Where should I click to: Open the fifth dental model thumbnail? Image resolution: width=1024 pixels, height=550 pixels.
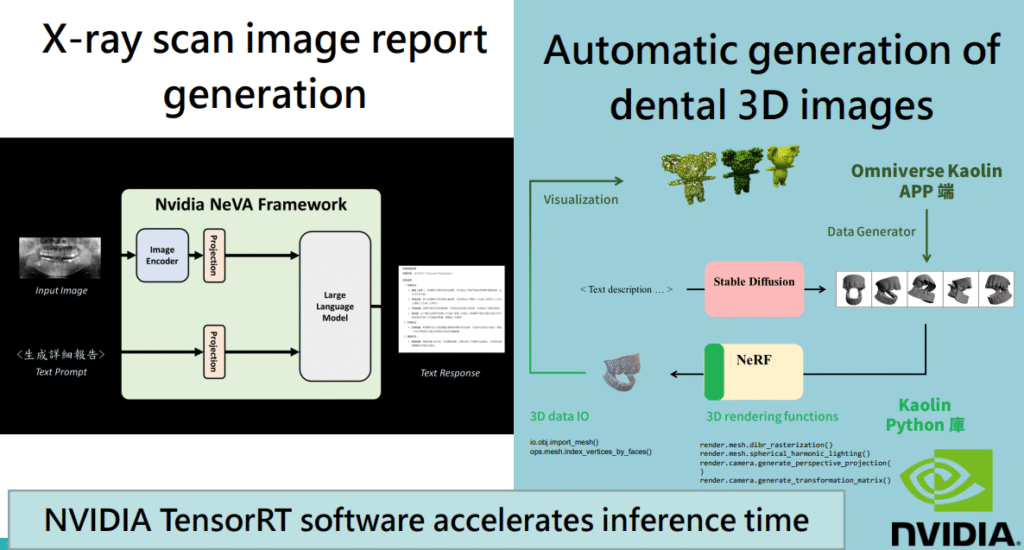pos(996,289)
